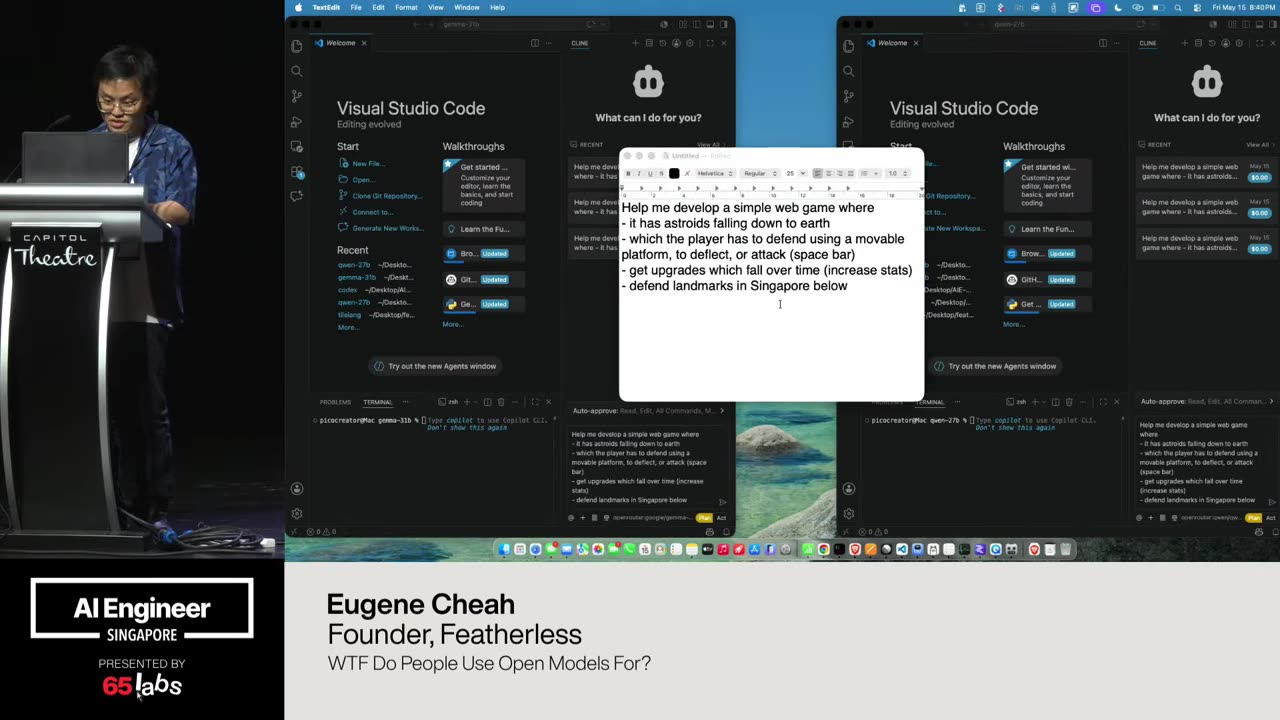Select the Welcome tab in right VS Code window
The width and height of the screenshot is (1280, 720).
pos(893,43)
